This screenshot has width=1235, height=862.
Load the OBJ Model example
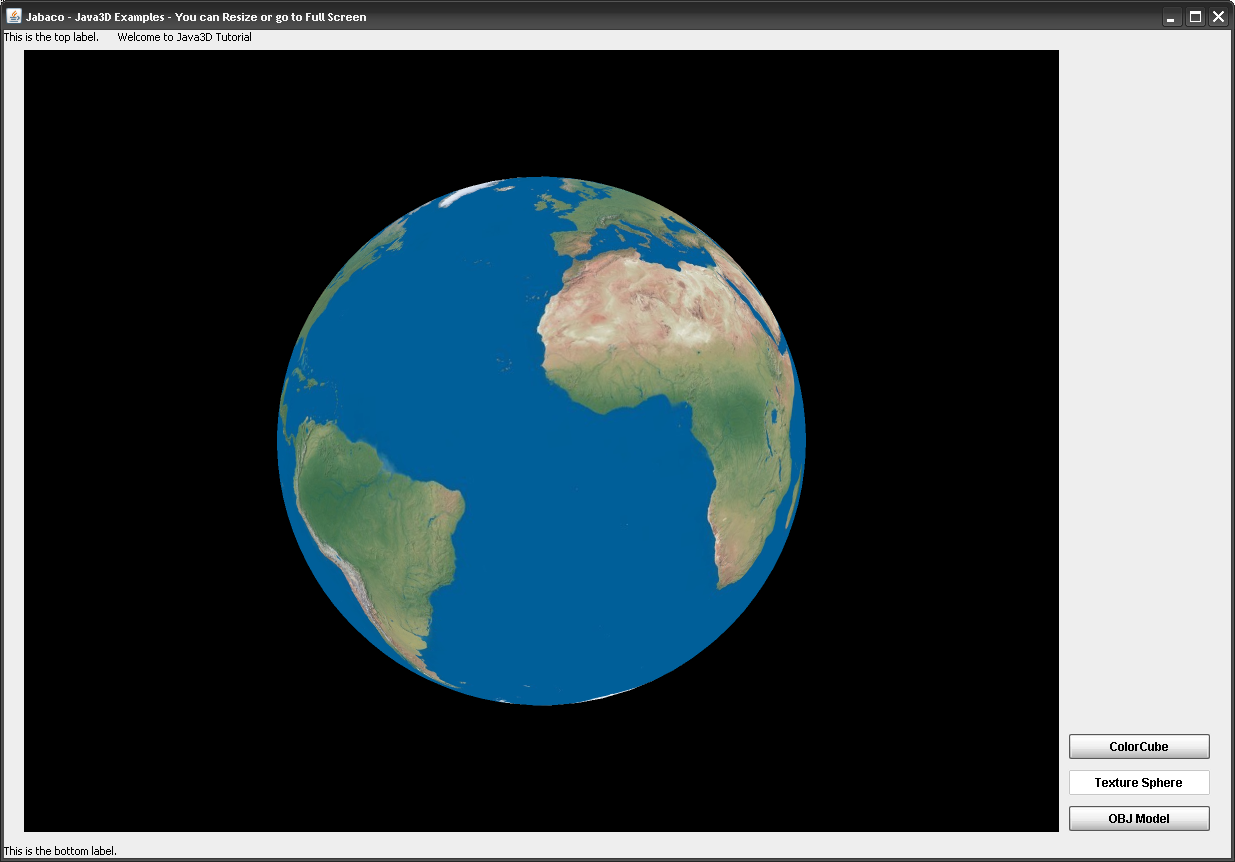[1139, 819]
